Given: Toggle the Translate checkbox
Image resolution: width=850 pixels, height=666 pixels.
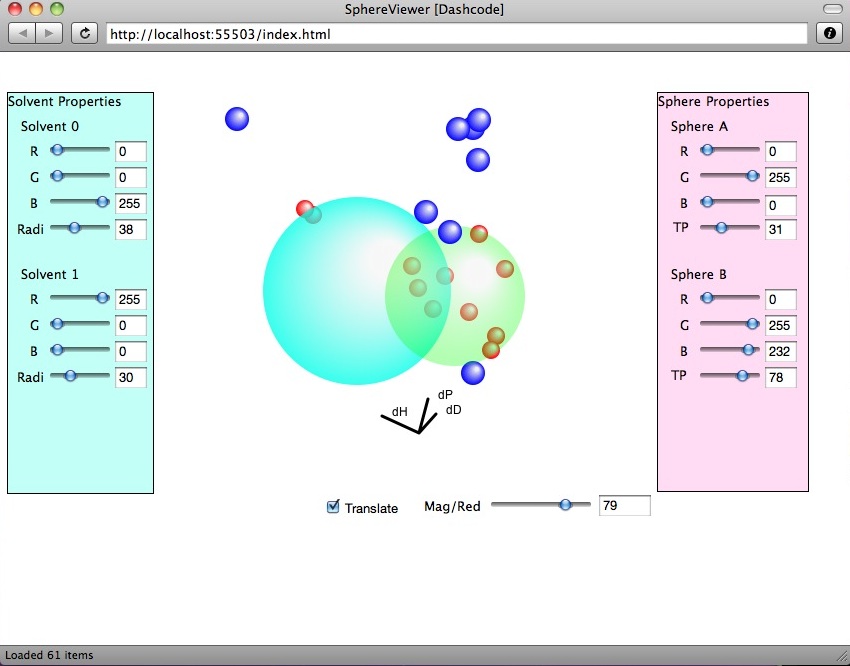Looking at the screenshot, I should (334, 507).
